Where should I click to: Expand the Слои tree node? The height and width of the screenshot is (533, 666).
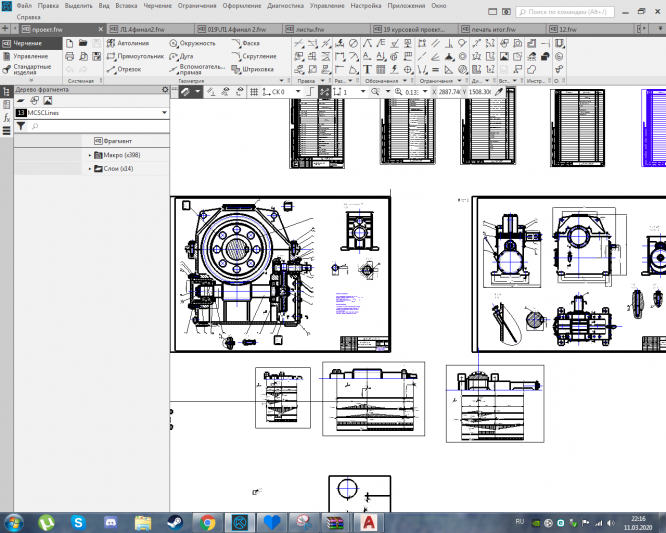(90, 168)
